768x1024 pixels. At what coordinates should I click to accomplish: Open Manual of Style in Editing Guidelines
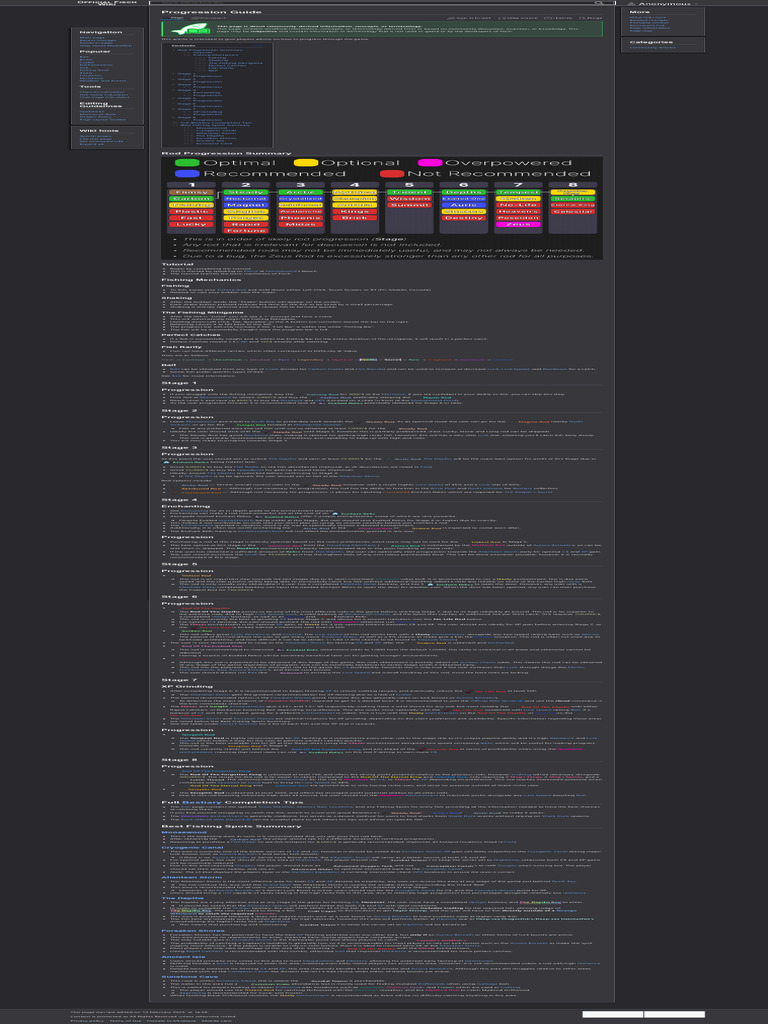[97, 114]
